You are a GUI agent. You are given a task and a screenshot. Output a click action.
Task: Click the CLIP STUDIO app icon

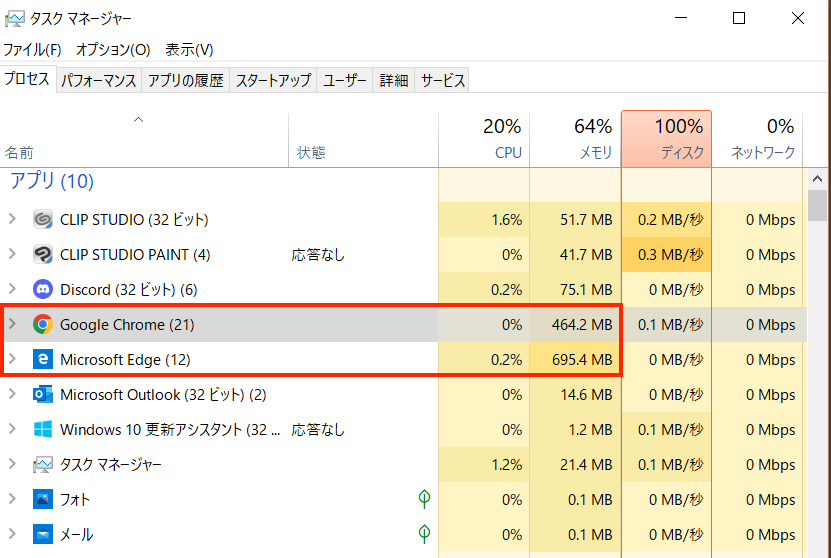42,219
